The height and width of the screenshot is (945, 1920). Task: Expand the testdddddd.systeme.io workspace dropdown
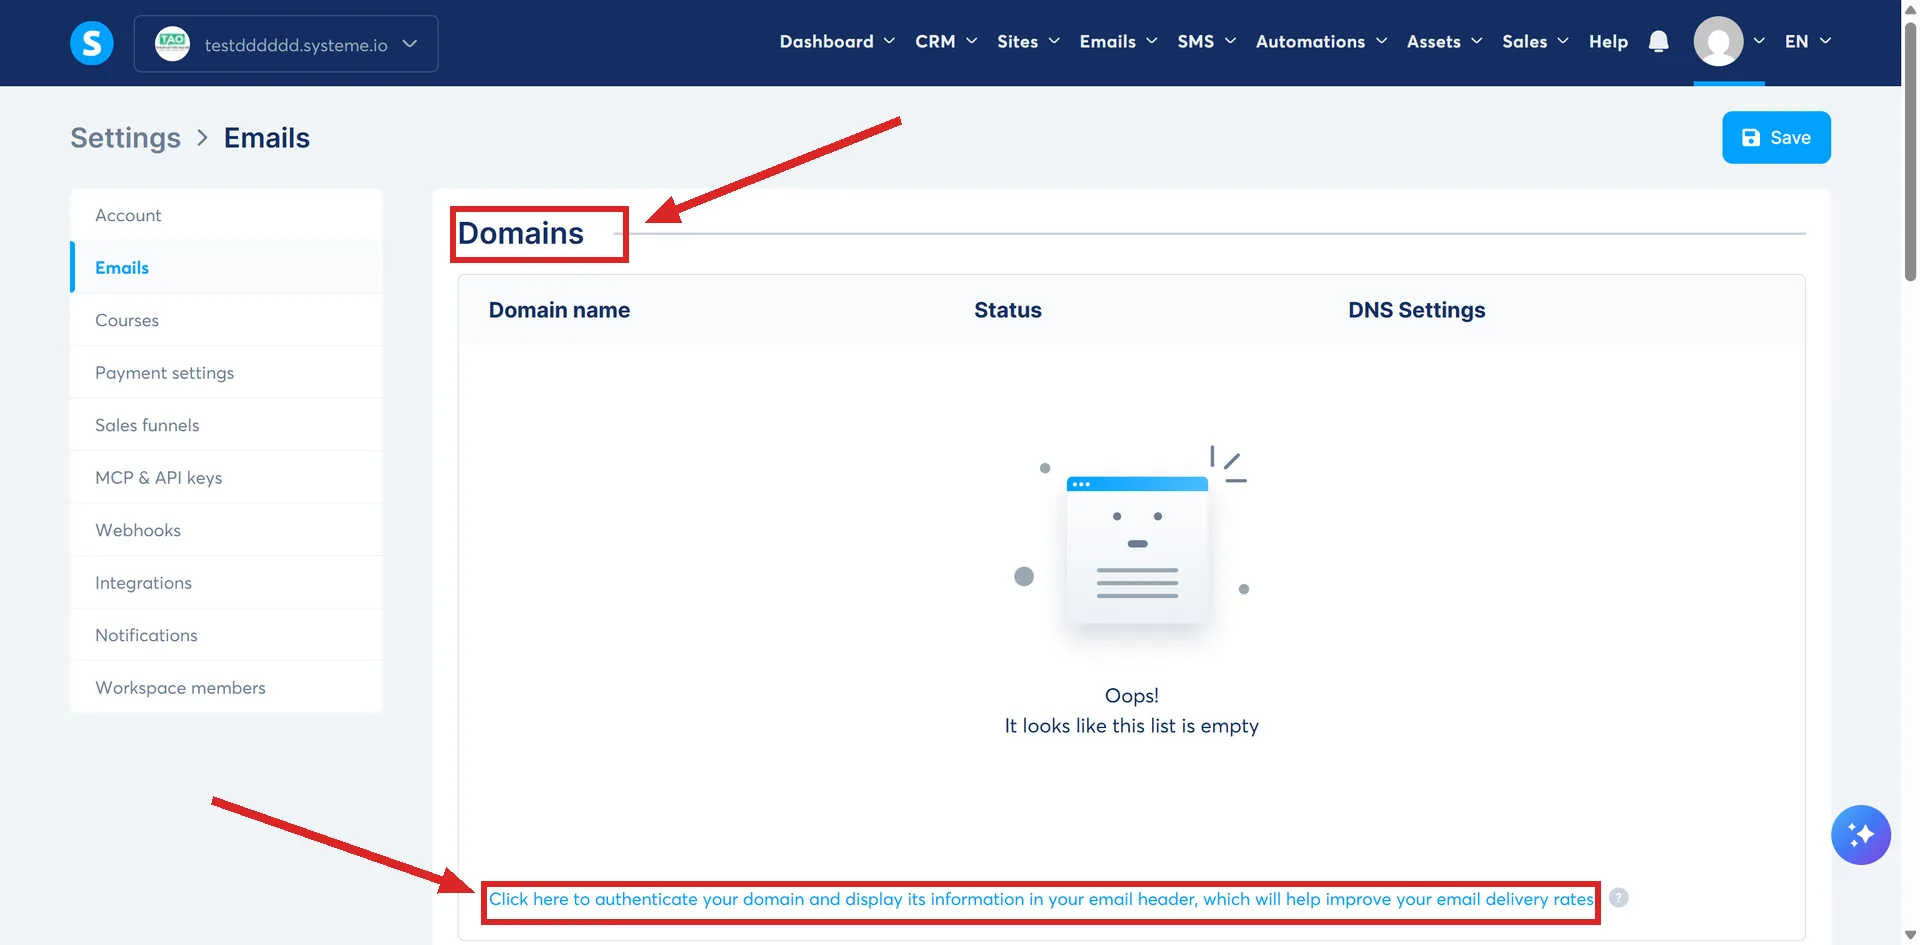pyautogui.click(x=286, y=44)
